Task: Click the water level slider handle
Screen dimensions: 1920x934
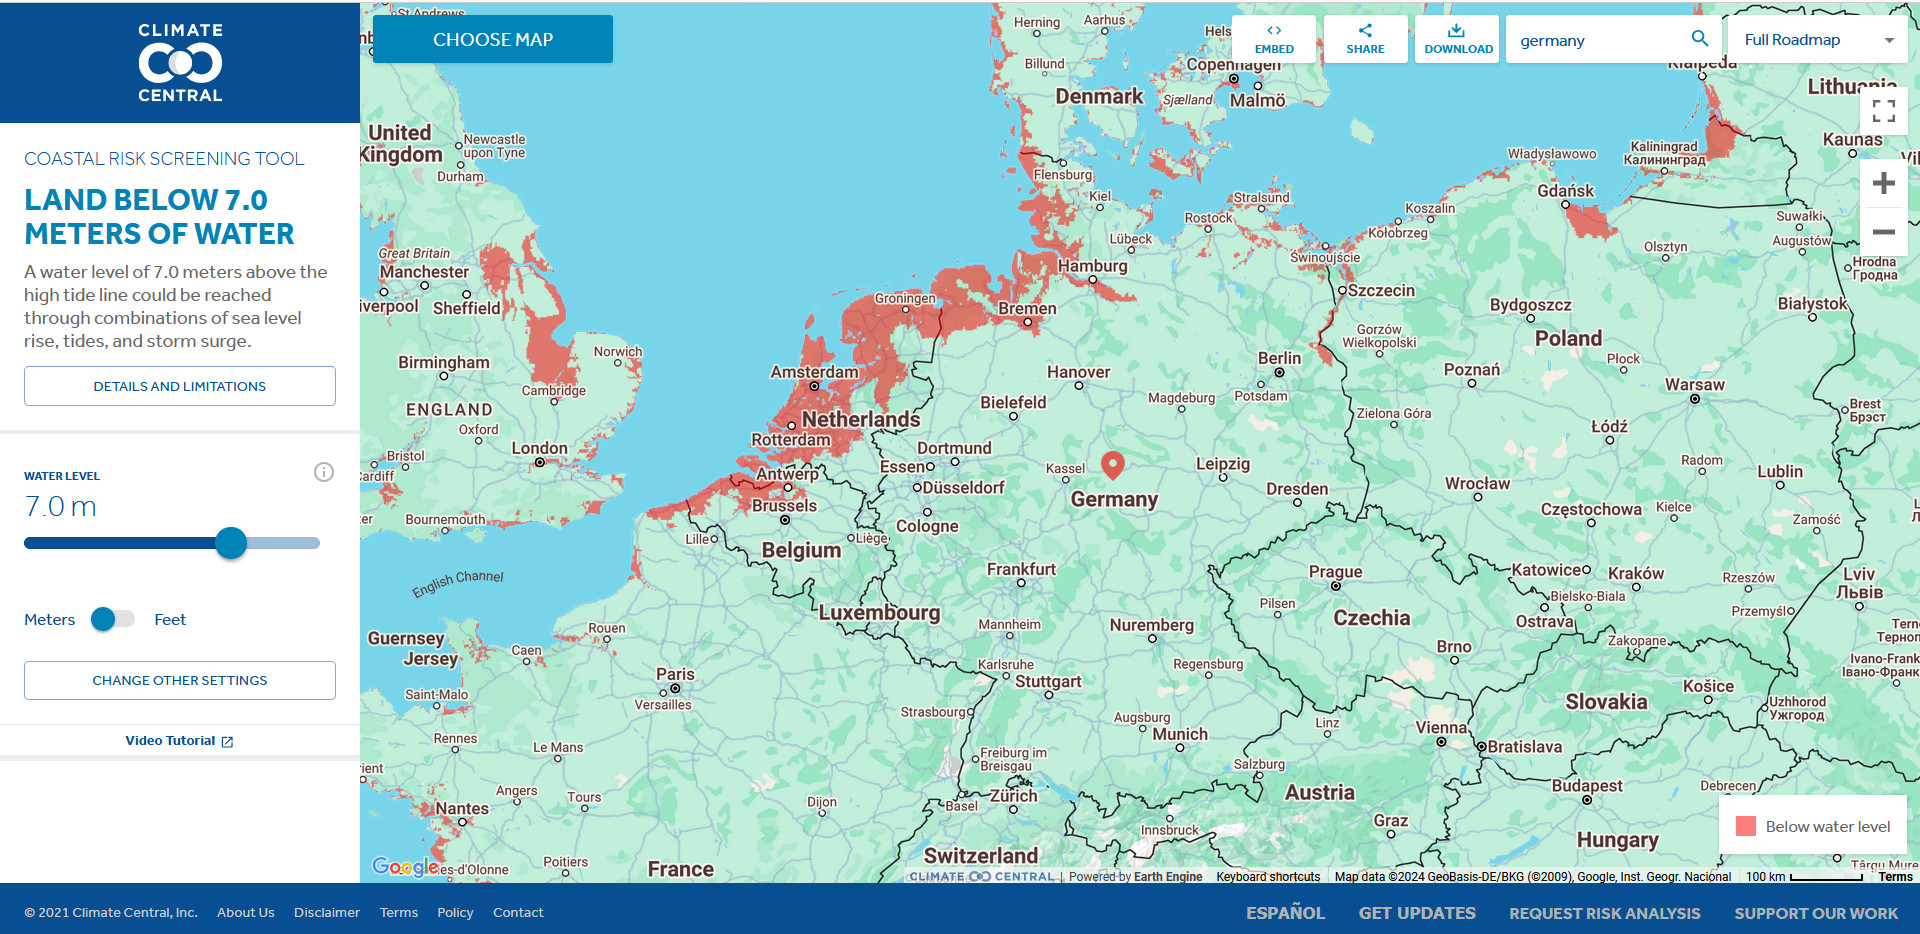Action: (231, 543)
